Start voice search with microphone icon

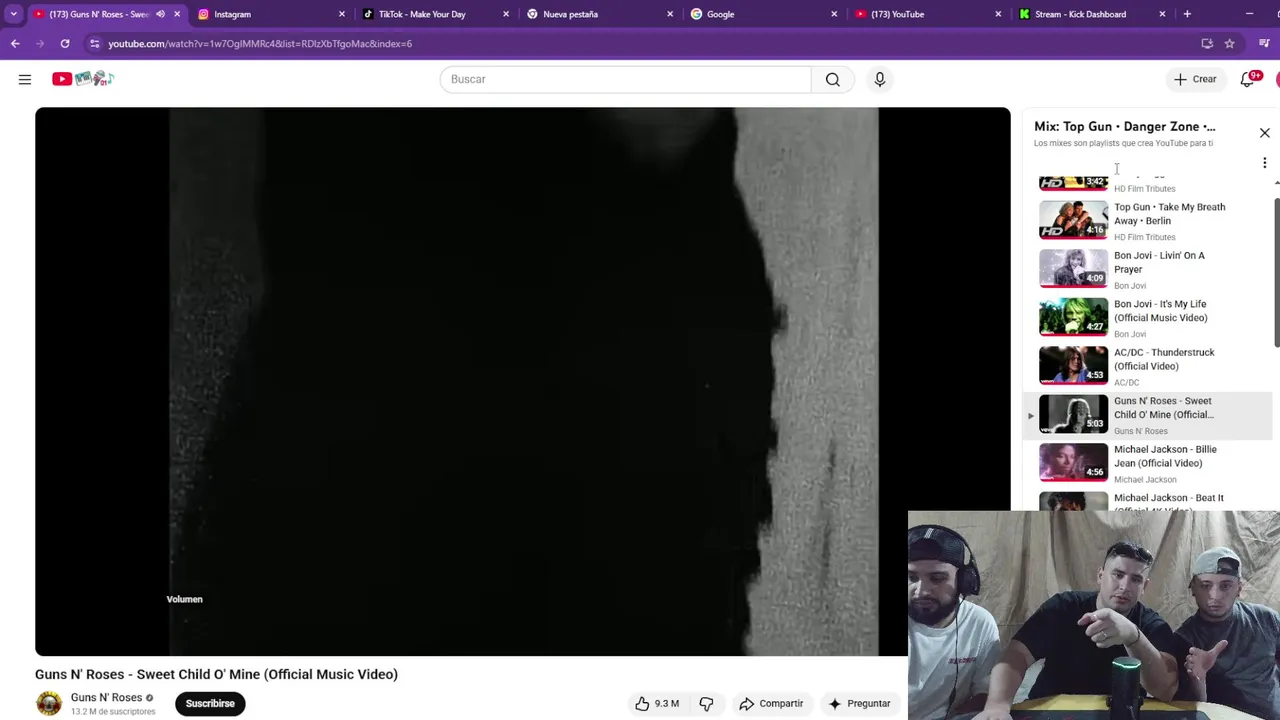tap(880, 79)
